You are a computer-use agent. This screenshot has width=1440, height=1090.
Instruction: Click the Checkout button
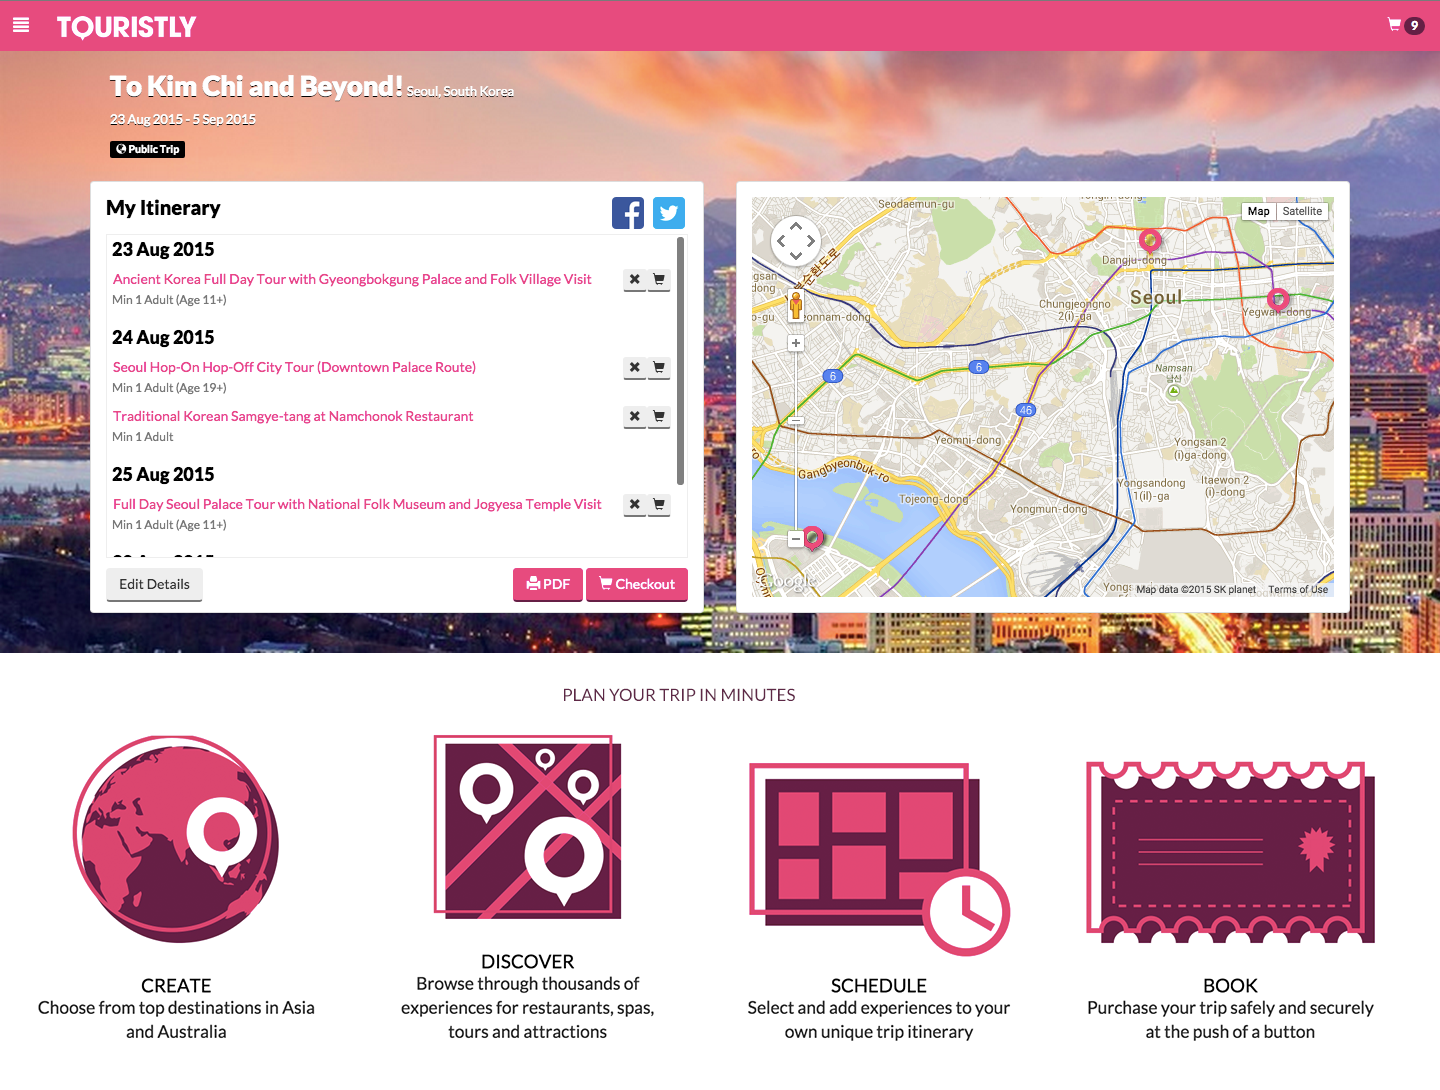637,585
